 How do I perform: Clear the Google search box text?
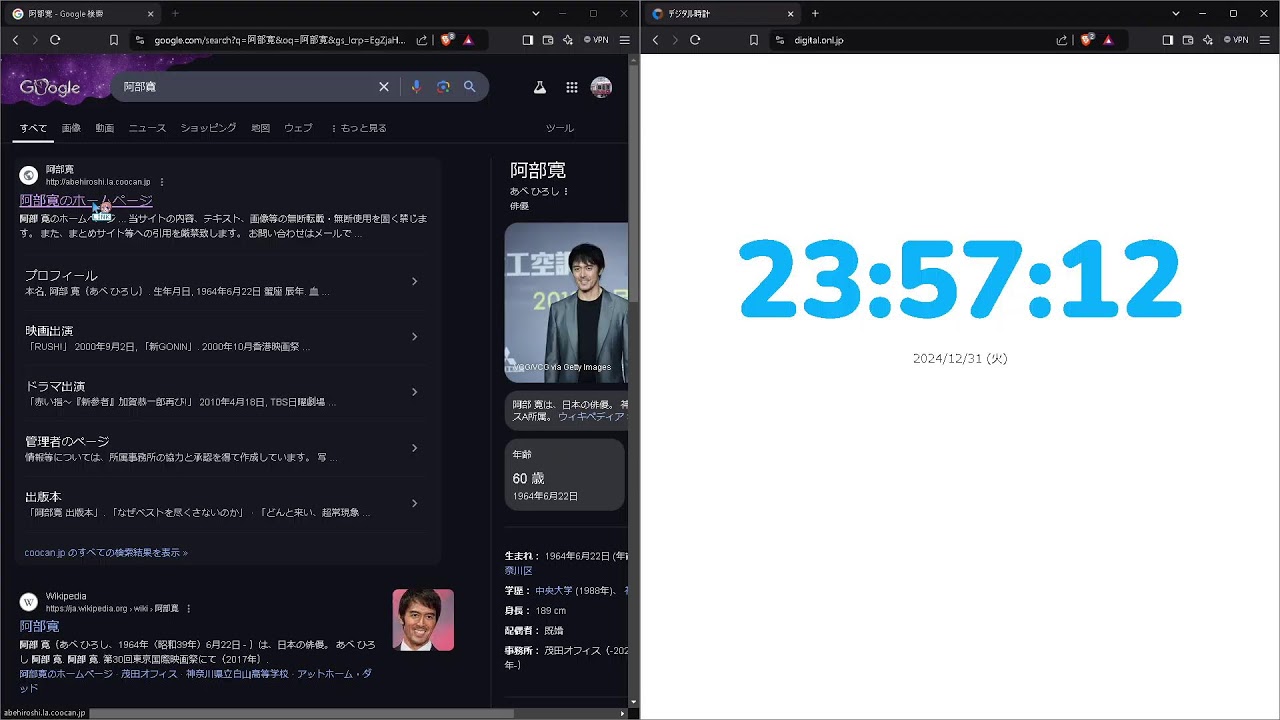point(383,87)
